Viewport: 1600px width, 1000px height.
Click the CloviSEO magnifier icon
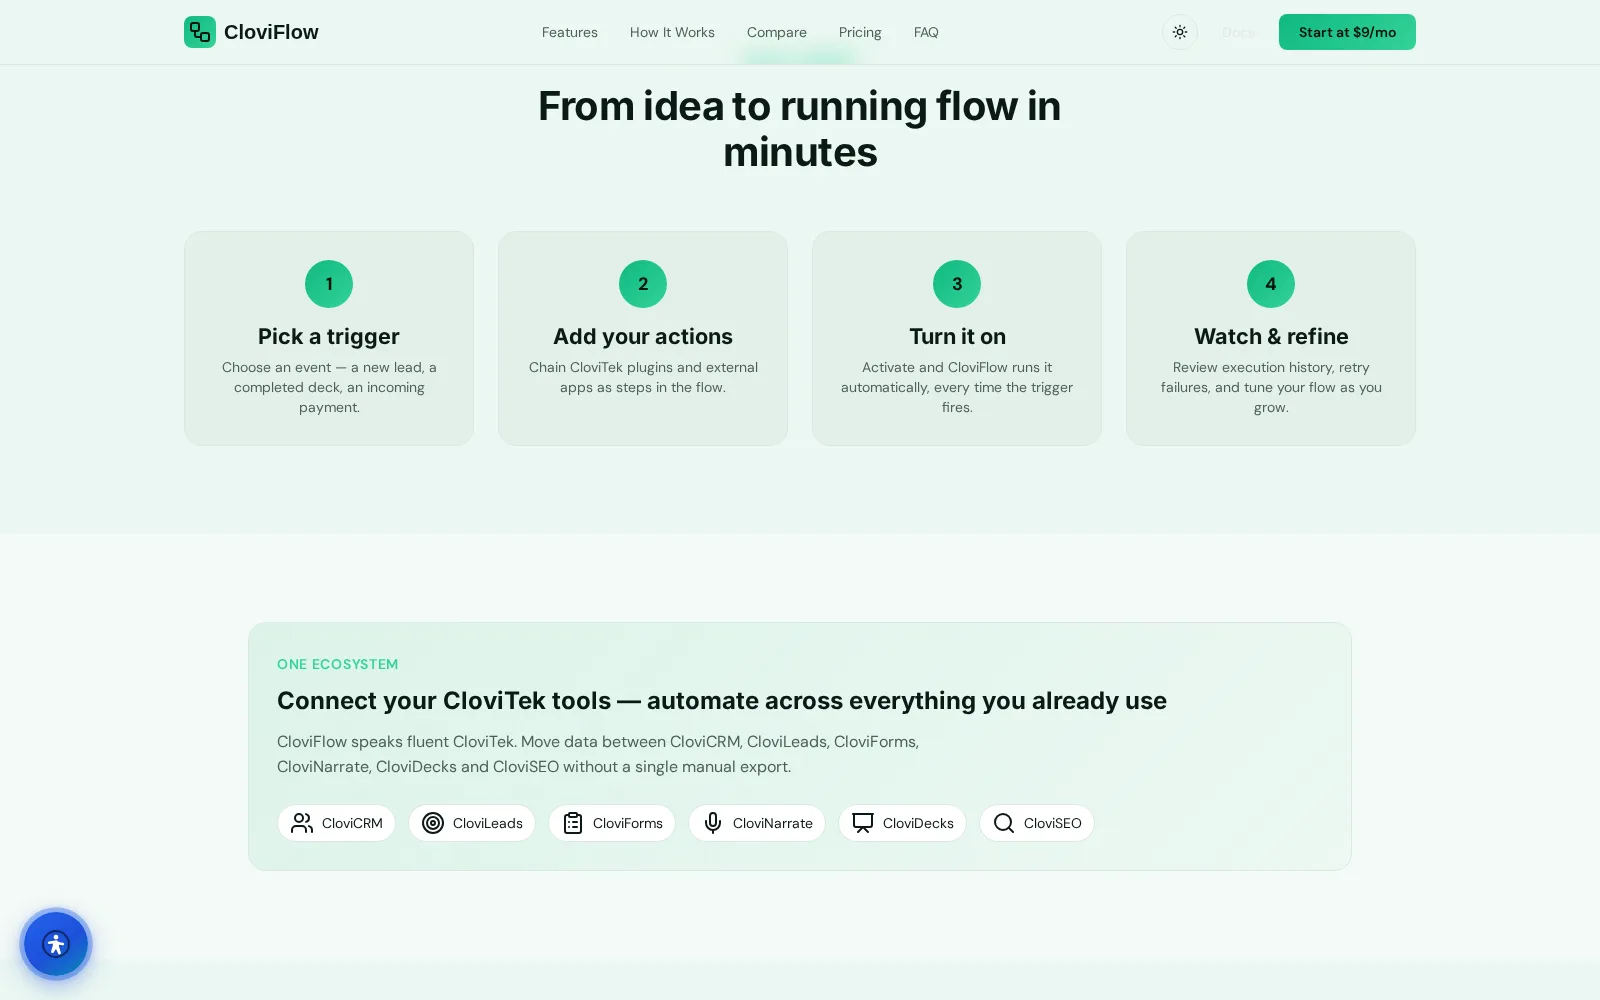click(x=1004, y=823)
